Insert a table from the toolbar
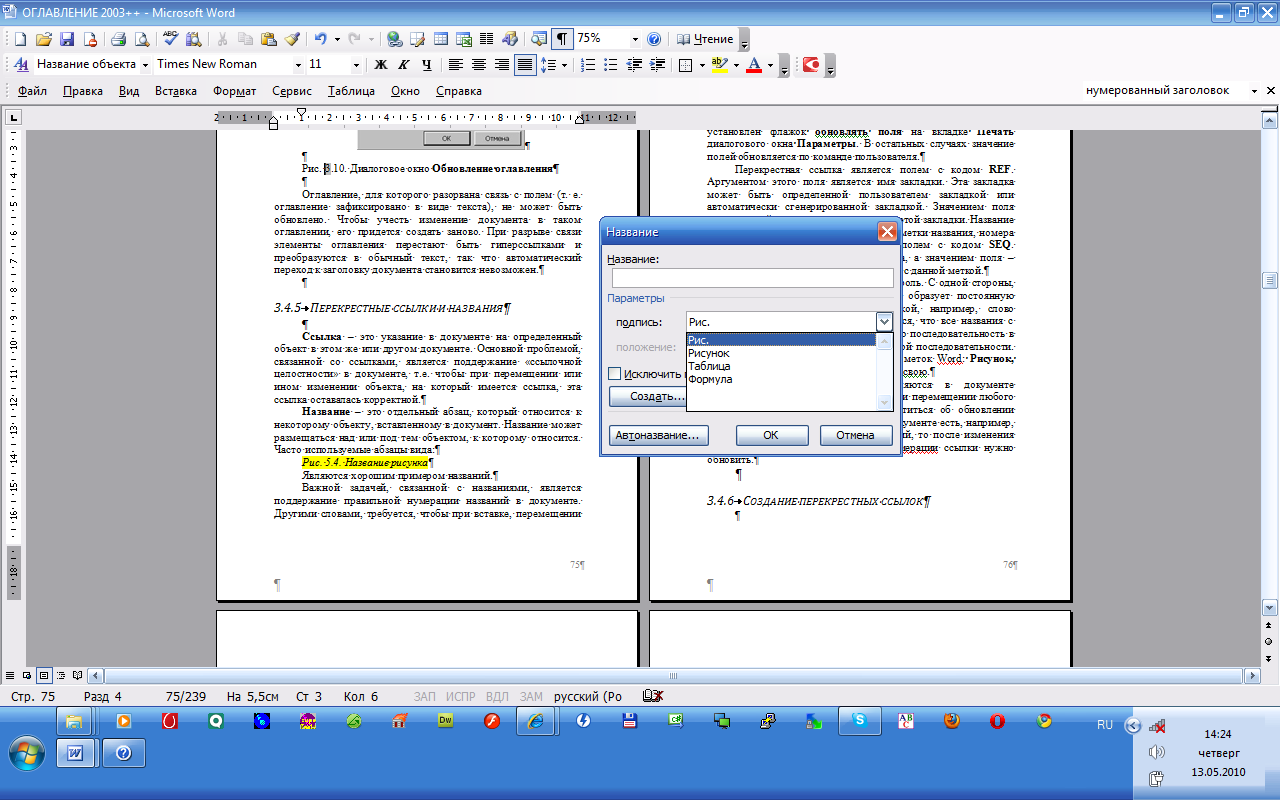 click(440, 39)
